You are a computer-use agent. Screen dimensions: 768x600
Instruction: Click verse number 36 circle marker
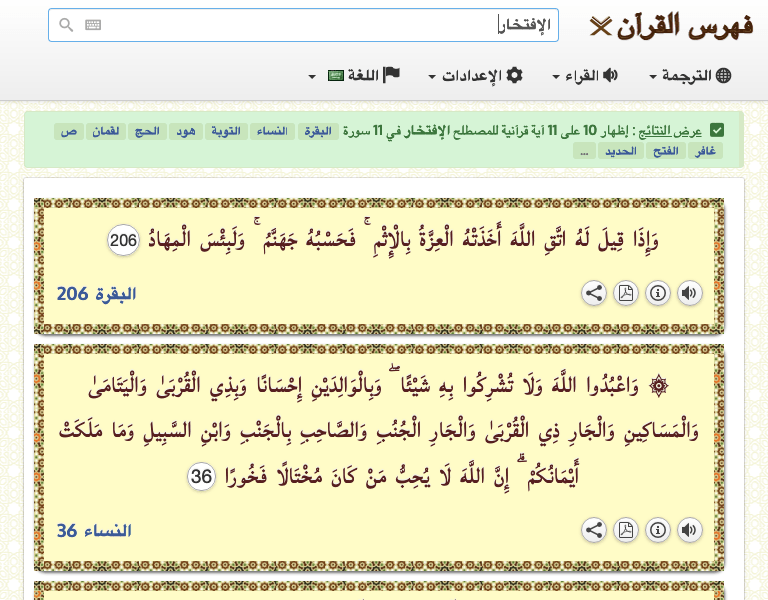click(x=201, y=476)
